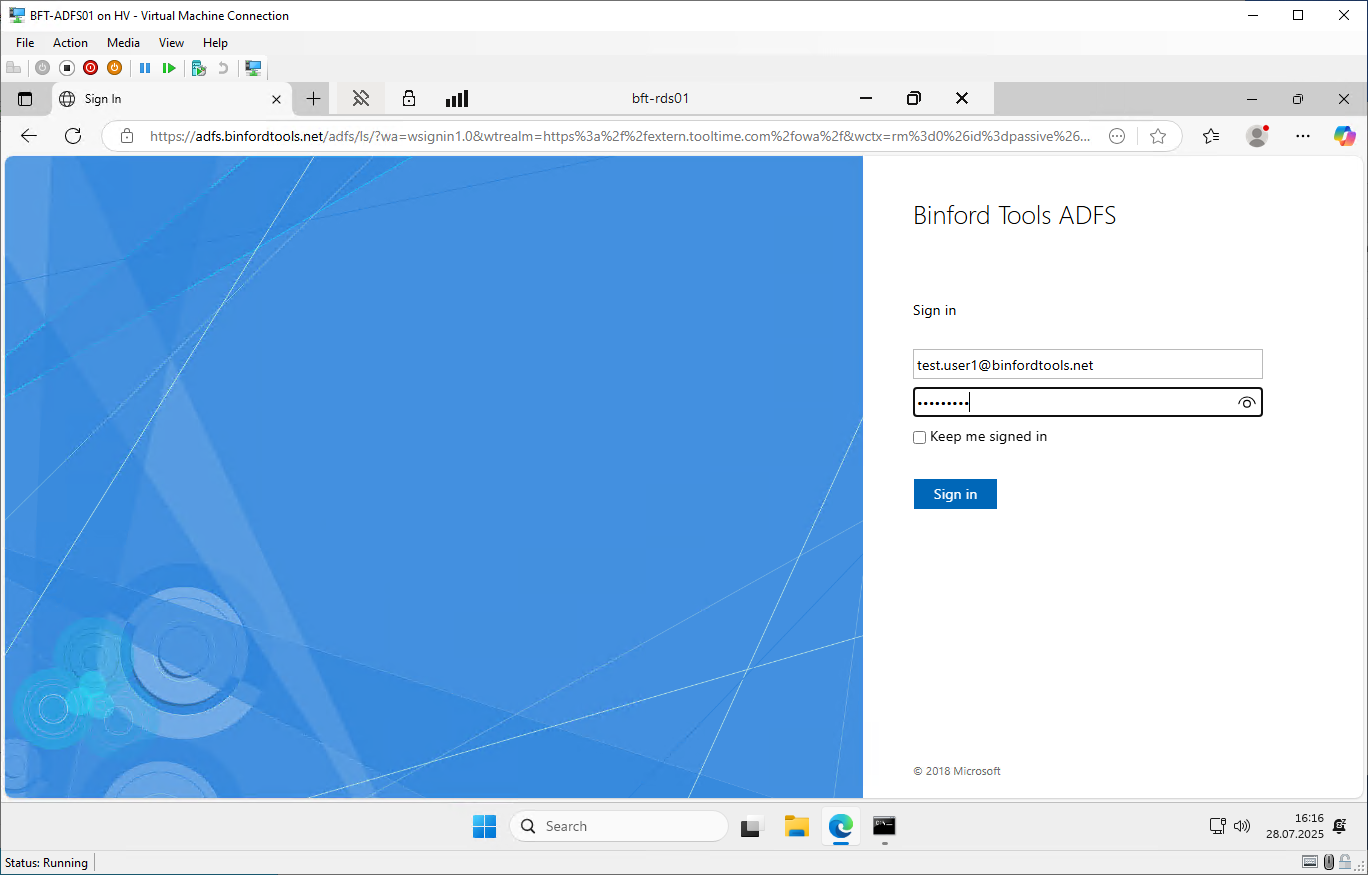This screenshot has height=875, width=1368.
Task: Close the bft-rds01 remote session
Action: click(962, 98)
